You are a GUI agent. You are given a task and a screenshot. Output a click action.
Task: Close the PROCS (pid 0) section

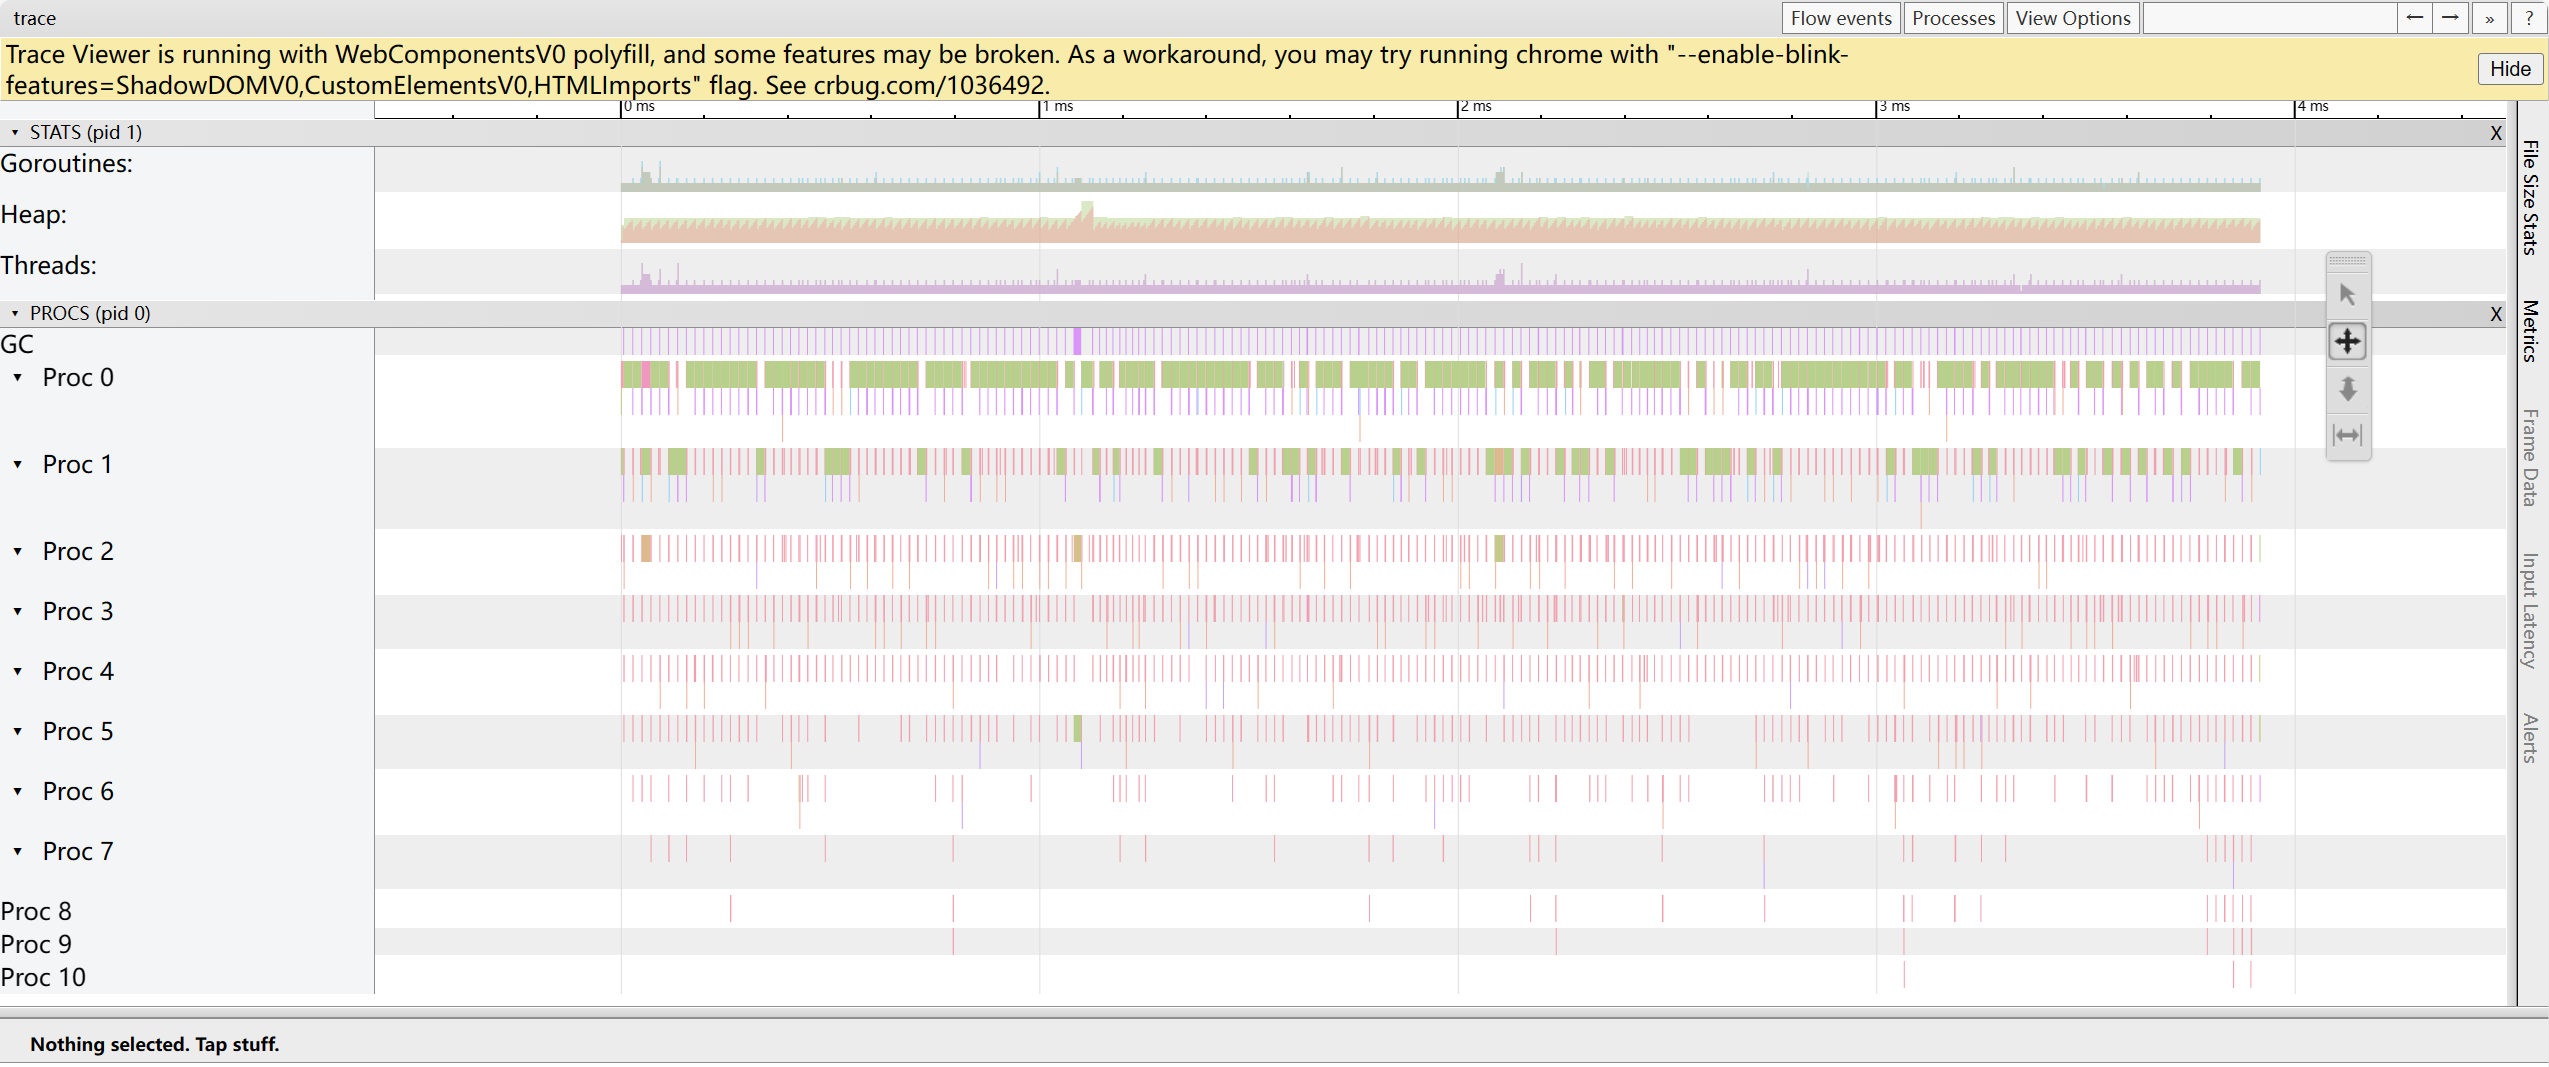point(2495,314)
